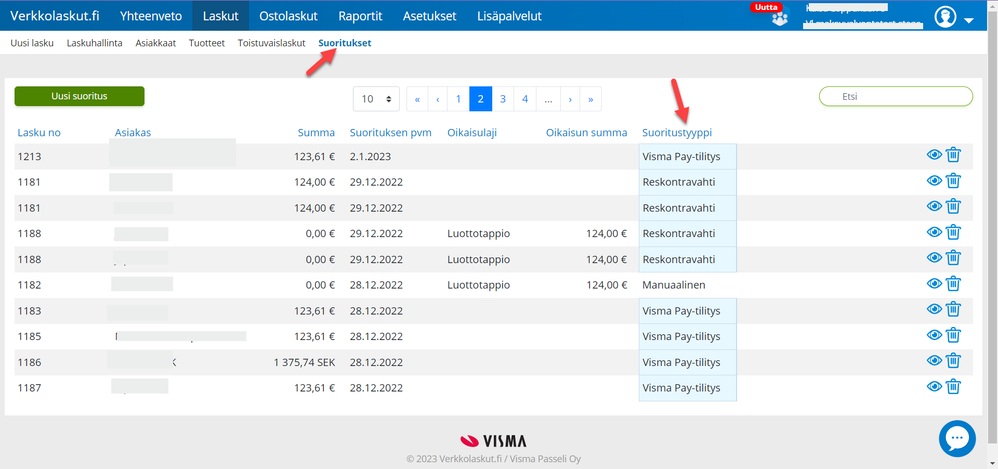
Task: Click Visma Pay-tilitys in row 1187
Action: (x=681, y=388)
